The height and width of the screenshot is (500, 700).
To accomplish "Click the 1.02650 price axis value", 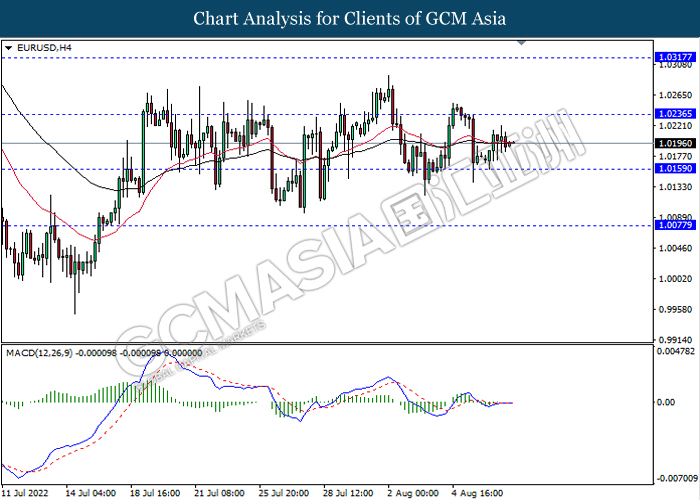I will click(675, 95).
